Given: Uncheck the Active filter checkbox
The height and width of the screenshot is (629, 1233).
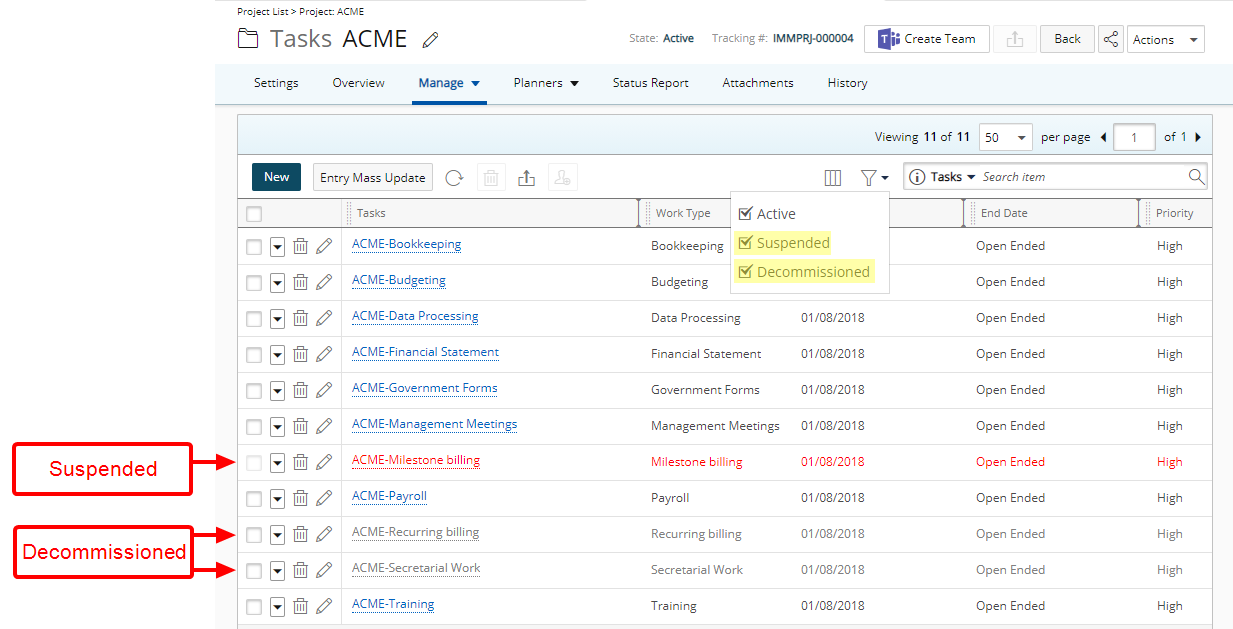Looking at the screenshot, I should click(745, 214).
